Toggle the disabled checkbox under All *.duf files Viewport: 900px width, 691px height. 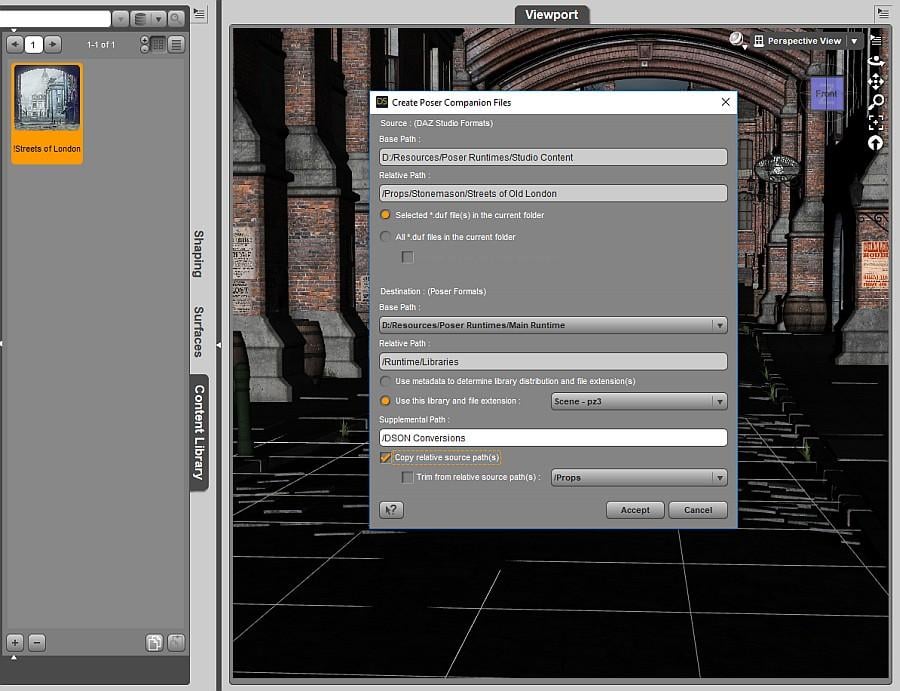pyautogui.click(x=408, y=257)
